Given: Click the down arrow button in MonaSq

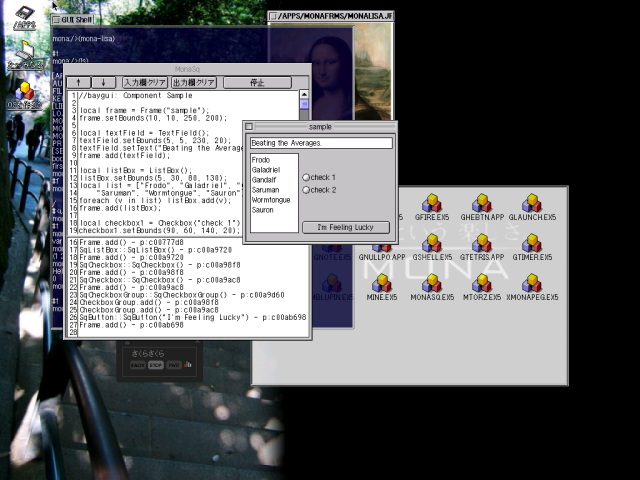Looking at the screenshot, I should 103,82.
